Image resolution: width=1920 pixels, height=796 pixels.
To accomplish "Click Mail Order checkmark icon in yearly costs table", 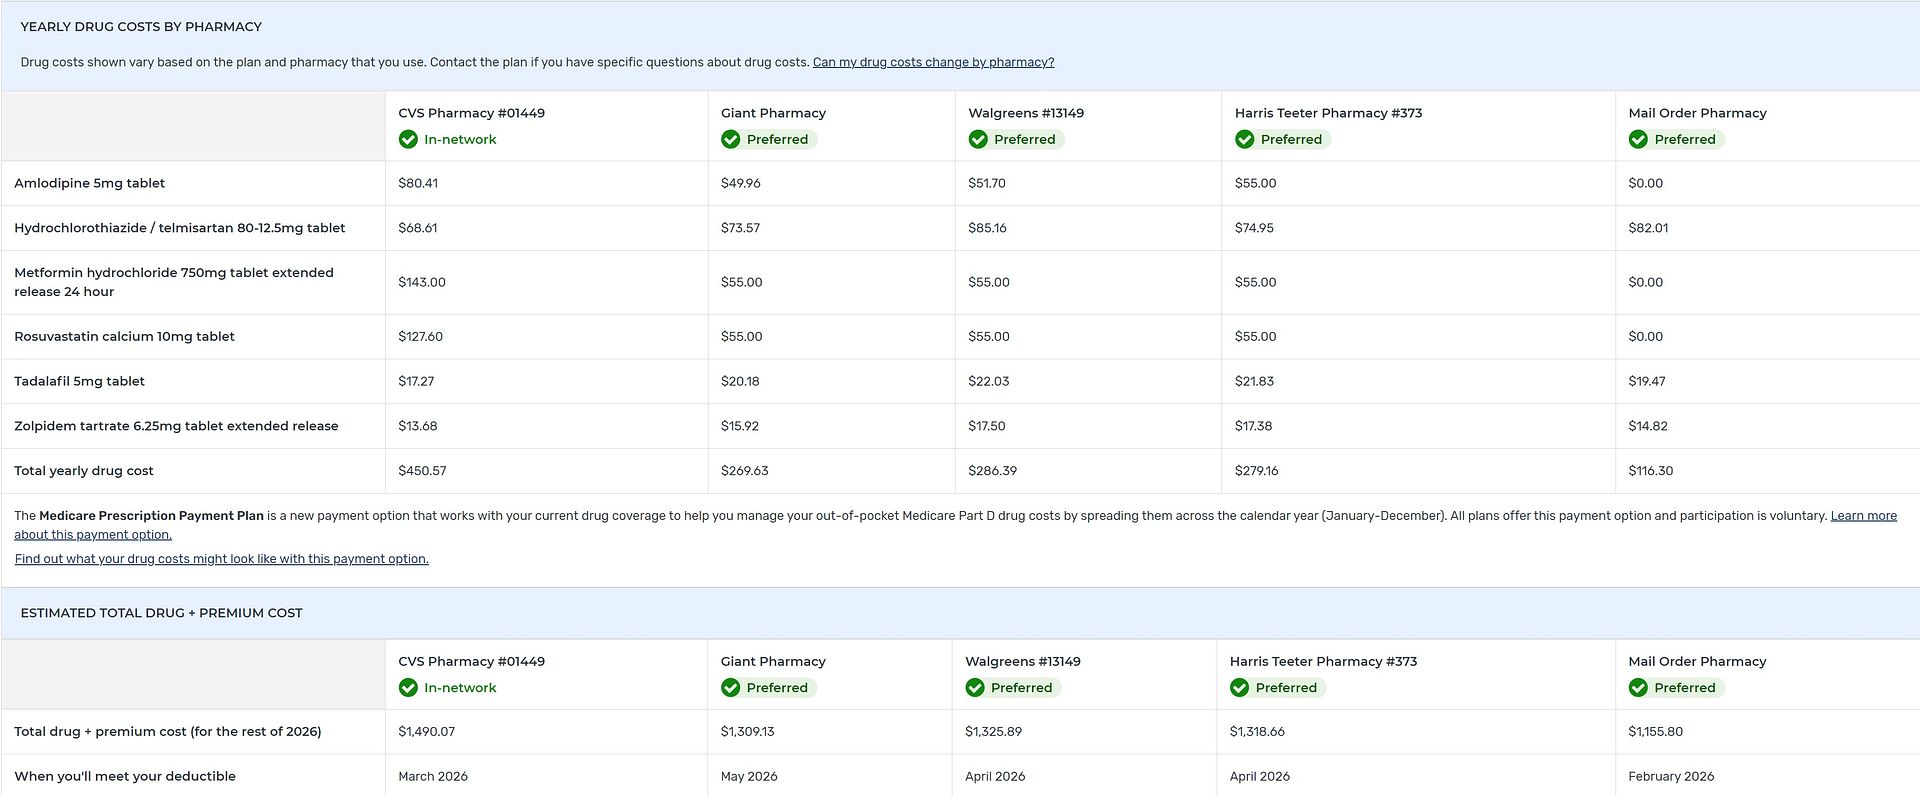I will [1638, 140].
